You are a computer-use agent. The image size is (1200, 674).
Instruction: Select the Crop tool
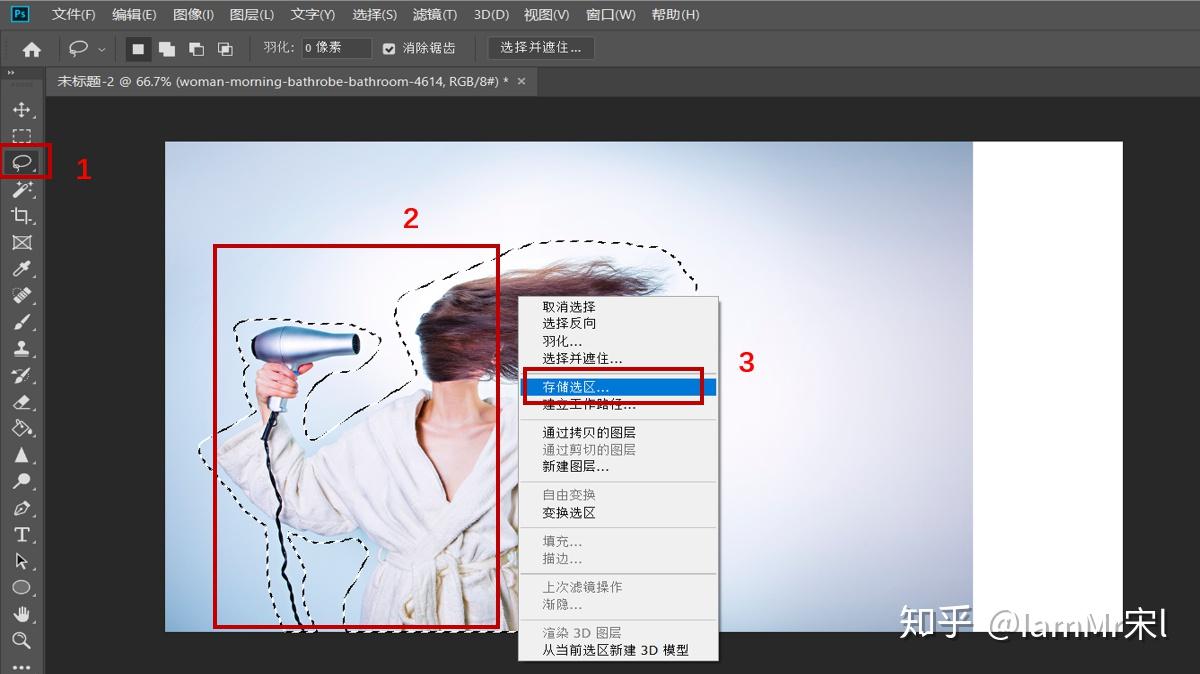click(22, 216)
